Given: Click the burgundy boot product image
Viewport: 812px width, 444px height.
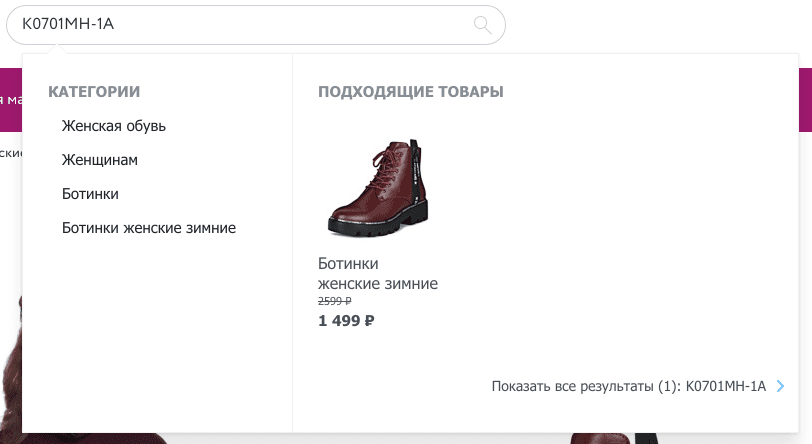Looking at the screenshot, I should [x=378, y=188].
